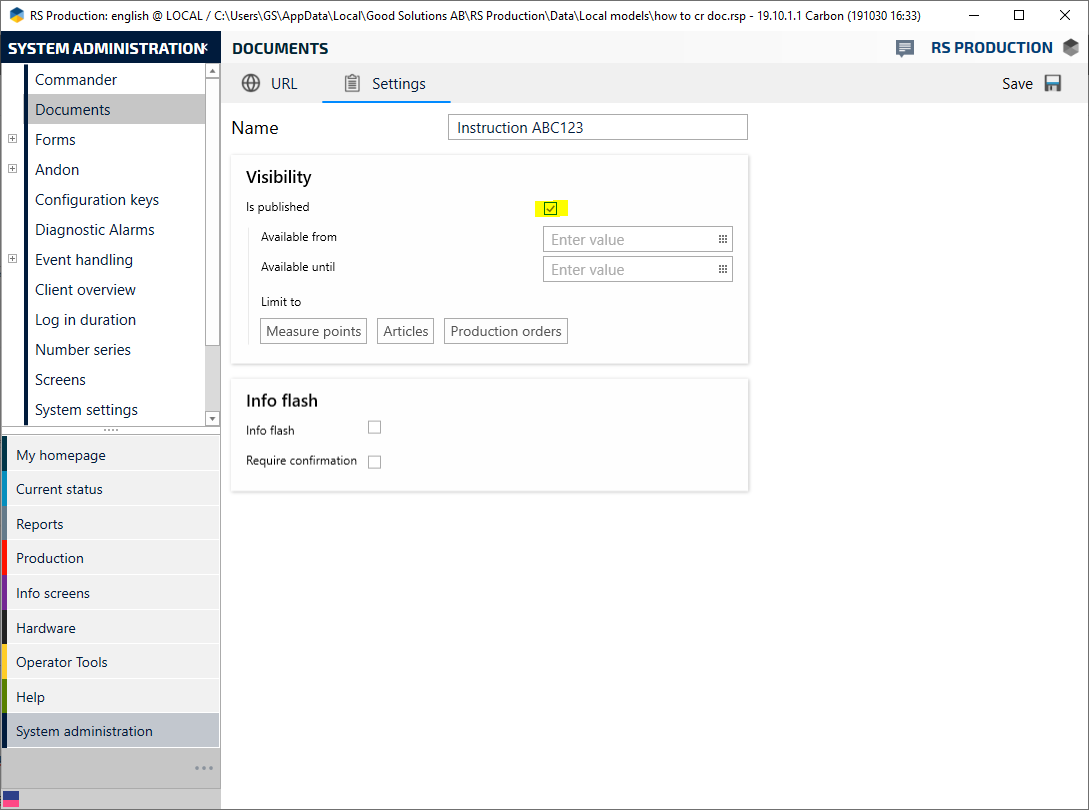The height and width of the screenshot is (810, 1089).
Task: Click the Measure points limit button
Action: click(314, 331)
